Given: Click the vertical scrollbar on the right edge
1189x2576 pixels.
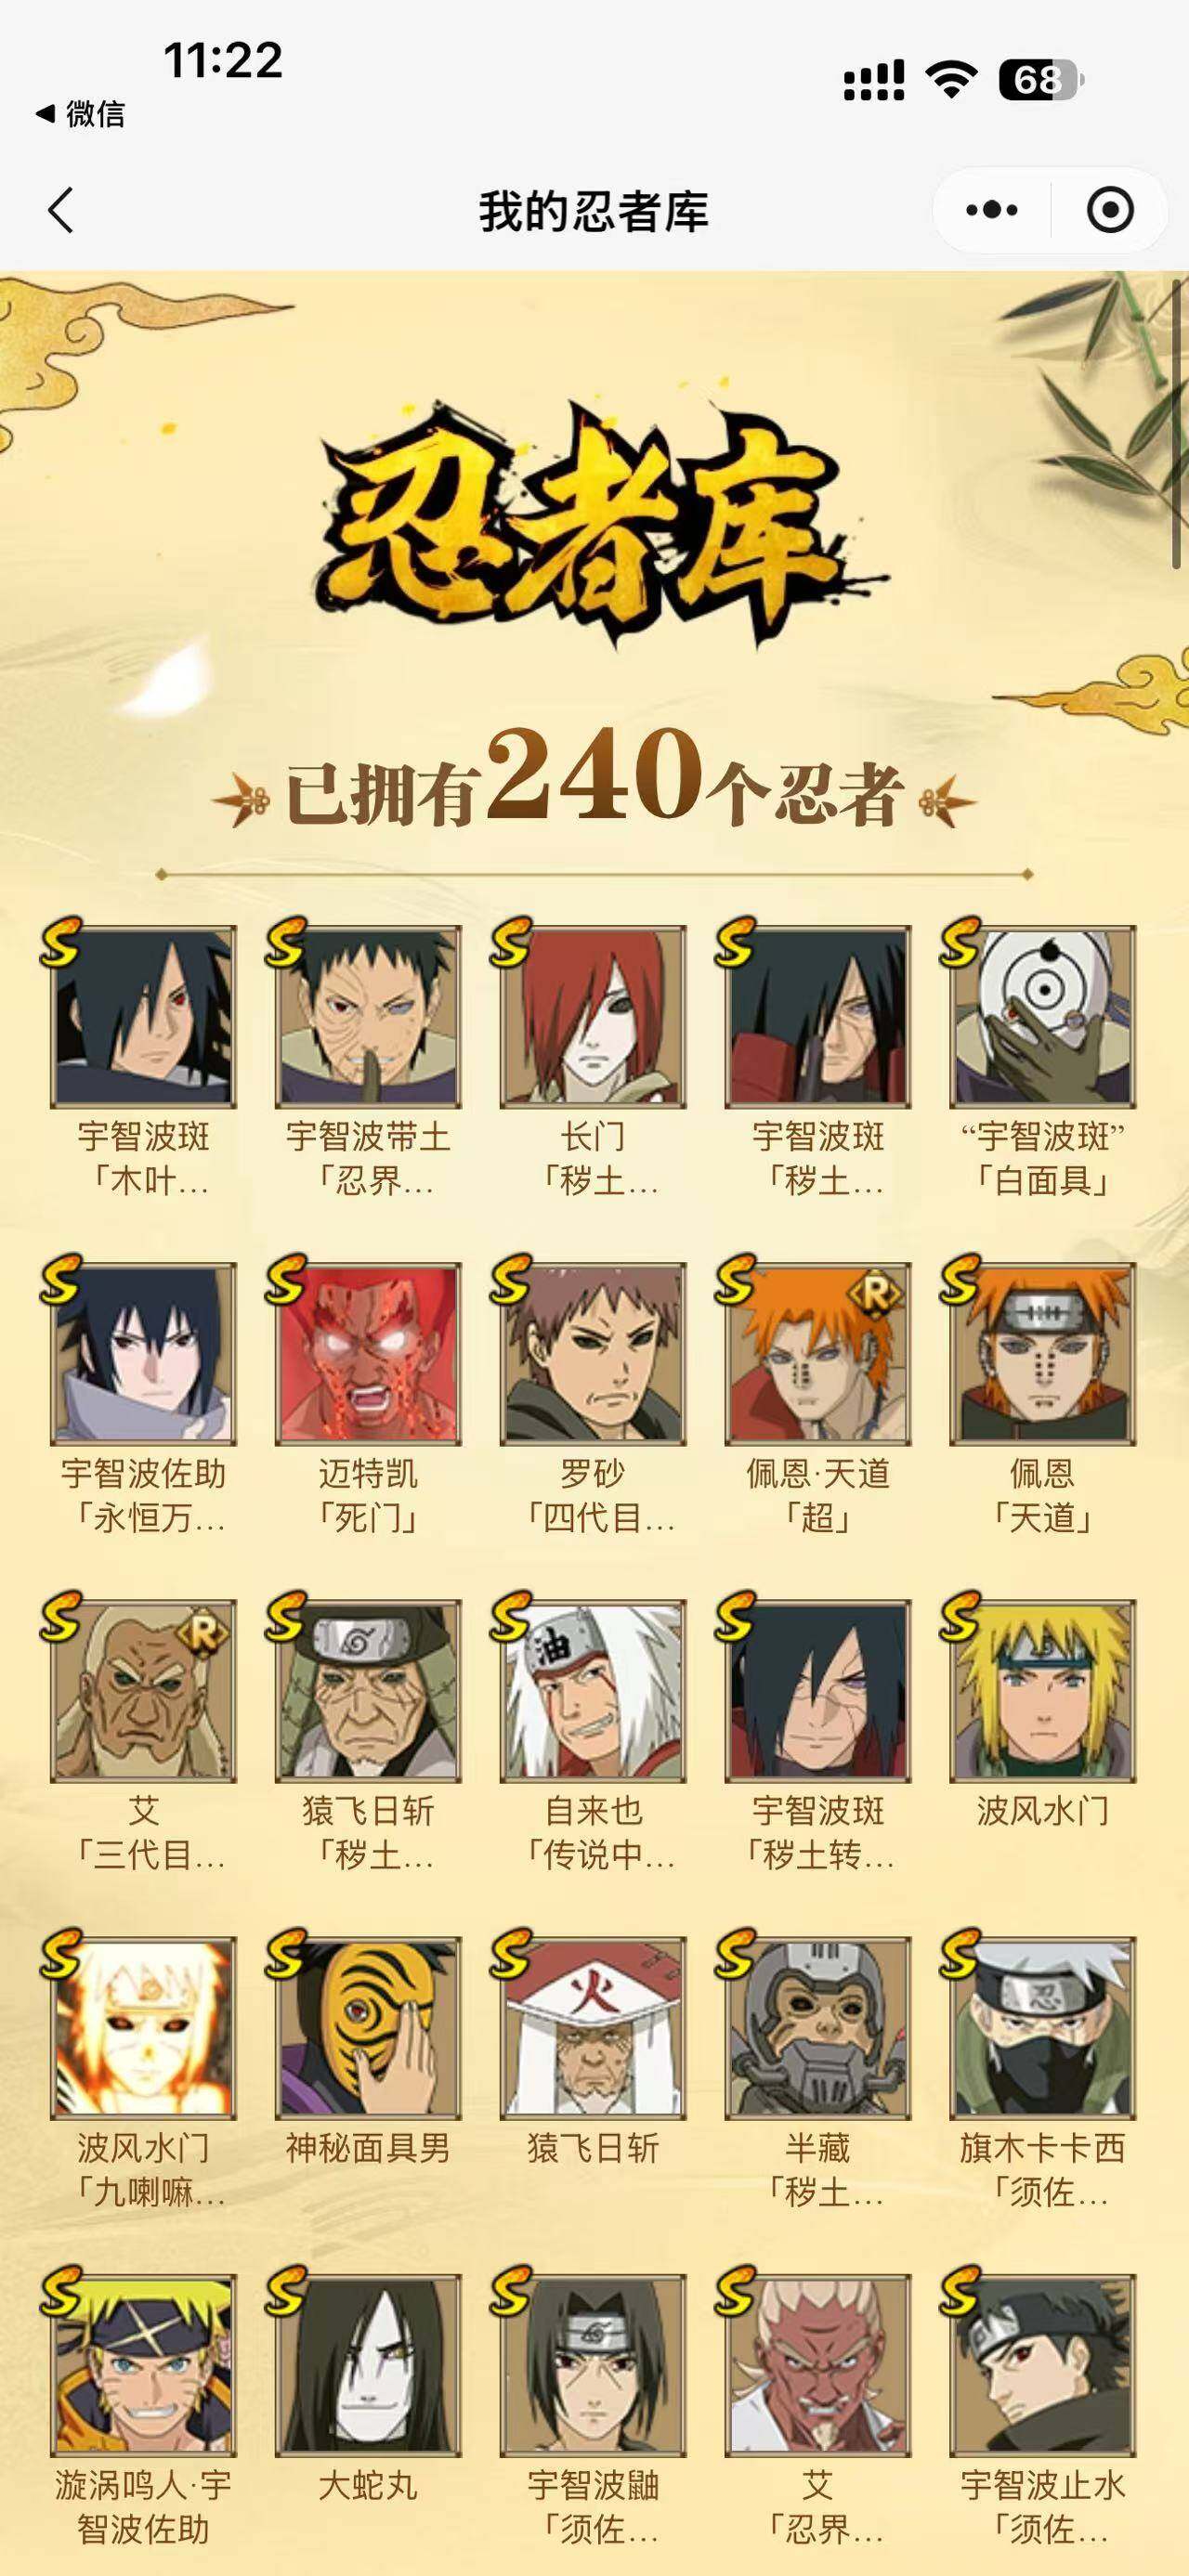Looking at the screenshot, I should (1177, 425).
